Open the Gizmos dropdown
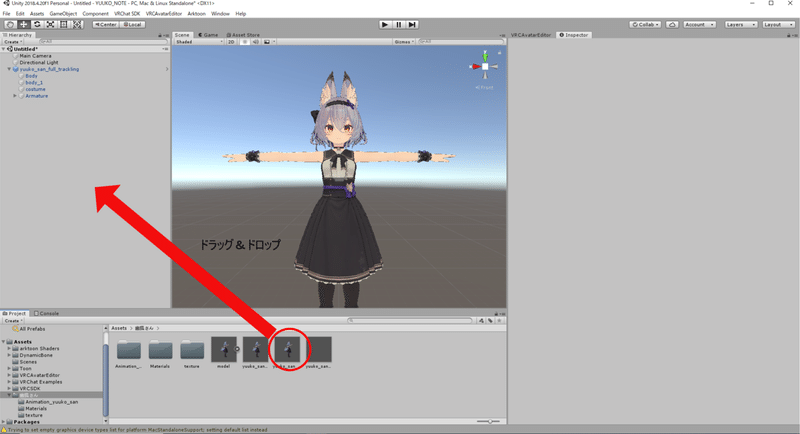 pyautogui.click(x=404, y=42)
